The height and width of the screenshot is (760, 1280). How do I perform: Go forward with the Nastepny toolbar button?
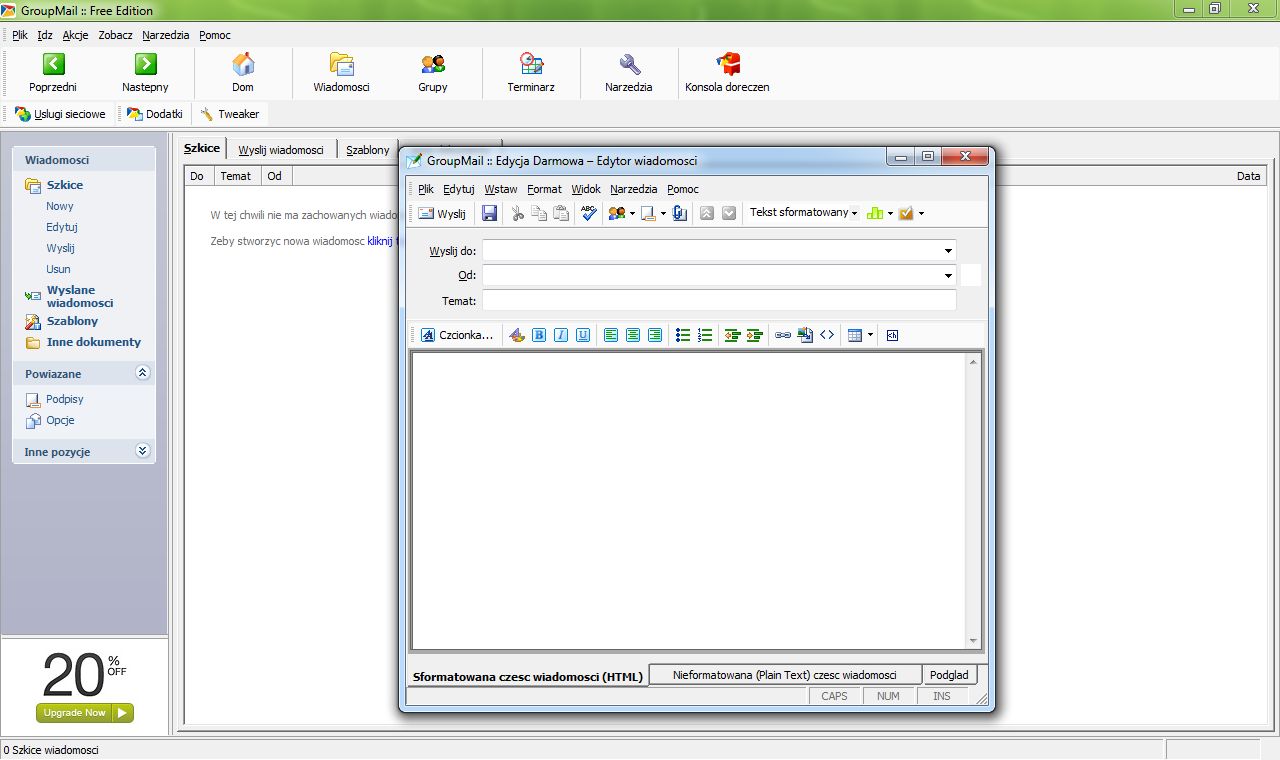coord(146,74)
